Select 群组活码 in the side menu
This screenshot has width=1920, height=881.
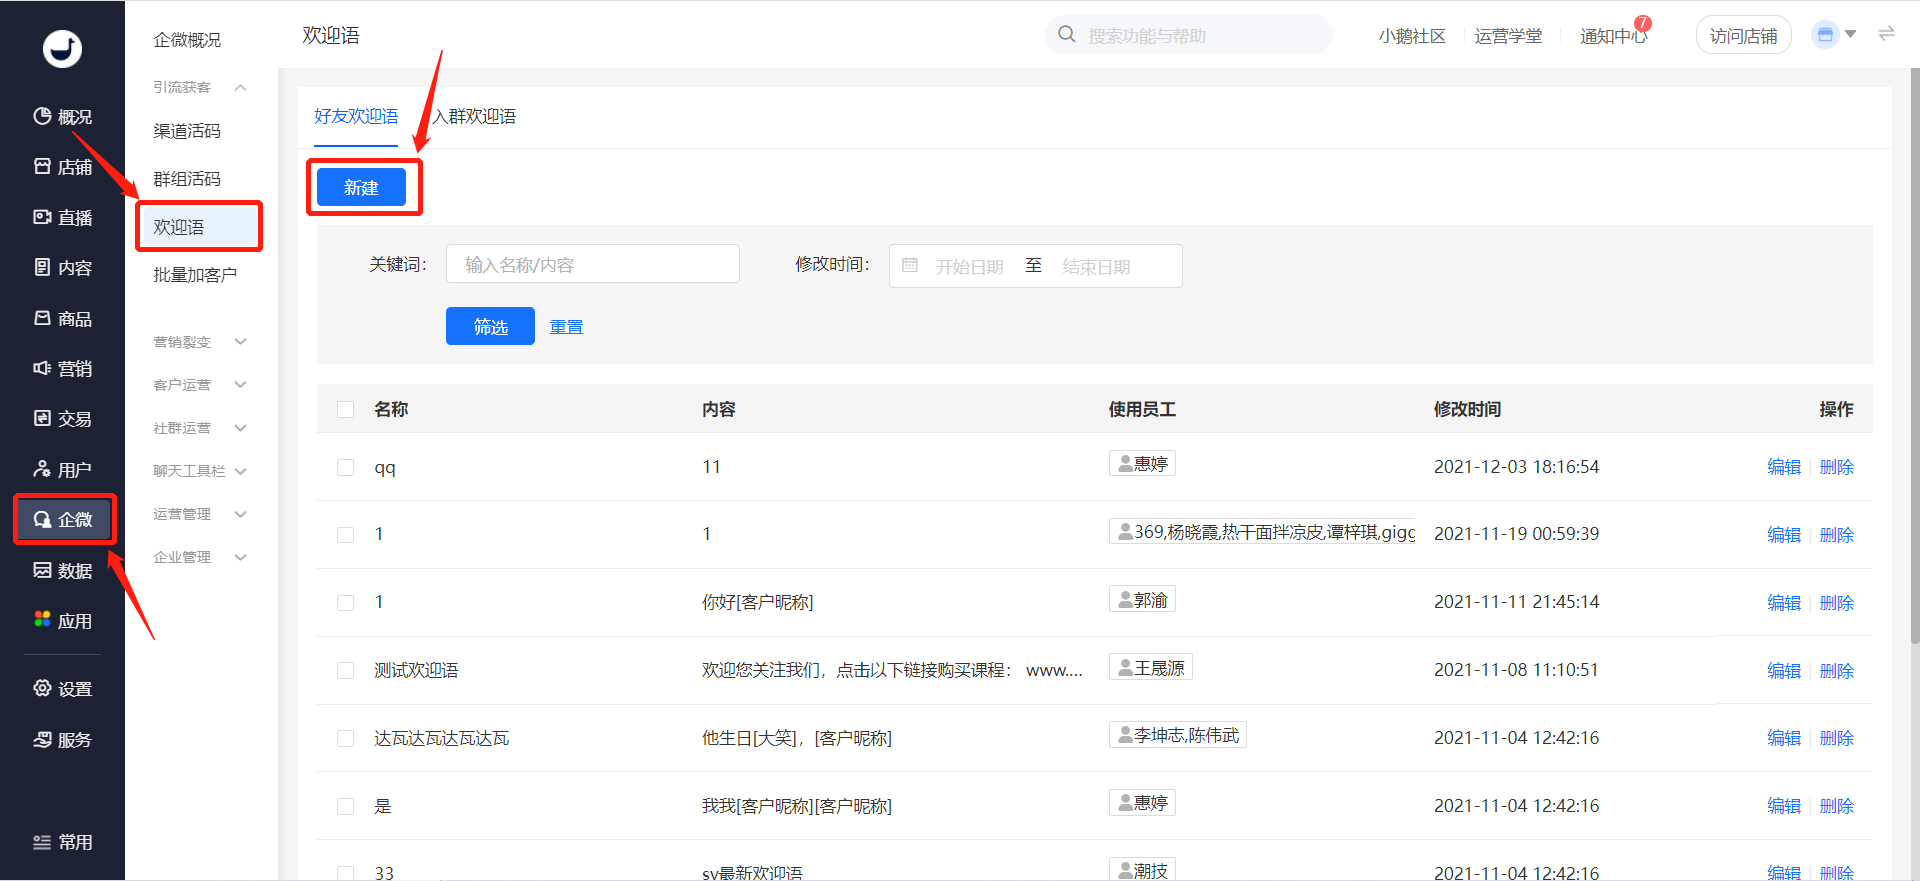point(187,179)
